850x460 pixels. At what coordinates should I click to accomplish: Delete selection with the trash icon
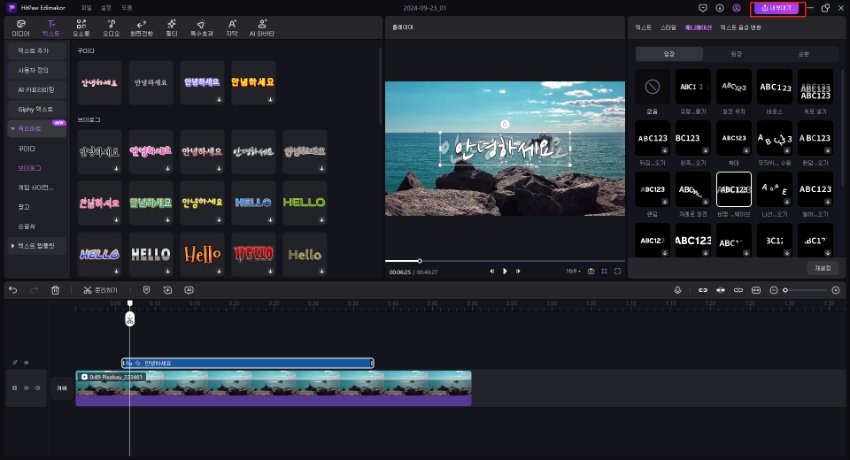[55, 290]
